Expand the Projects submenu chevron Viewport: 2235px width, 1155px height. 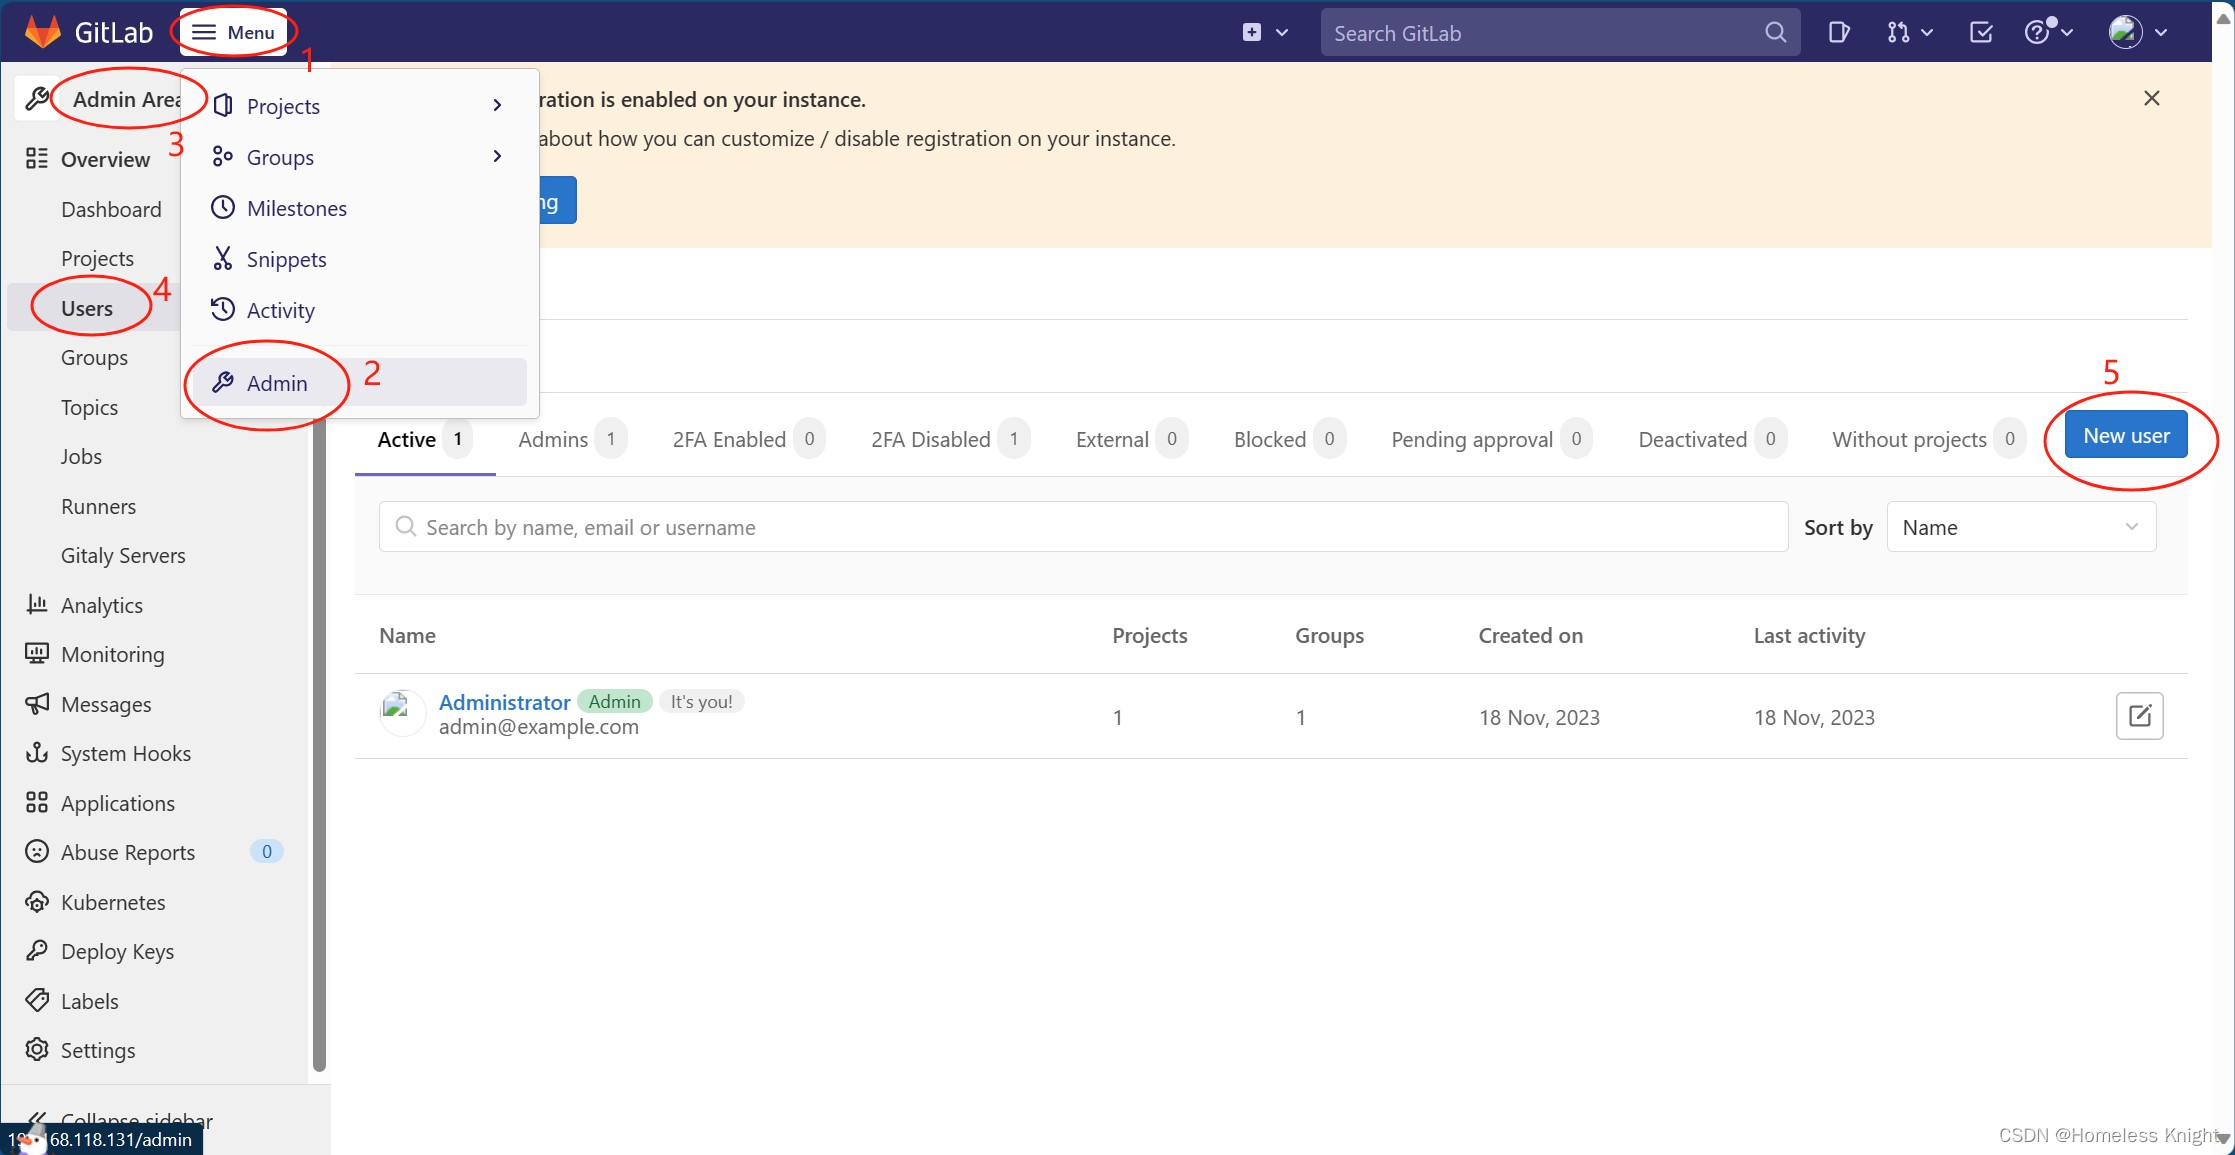point(497,106)
